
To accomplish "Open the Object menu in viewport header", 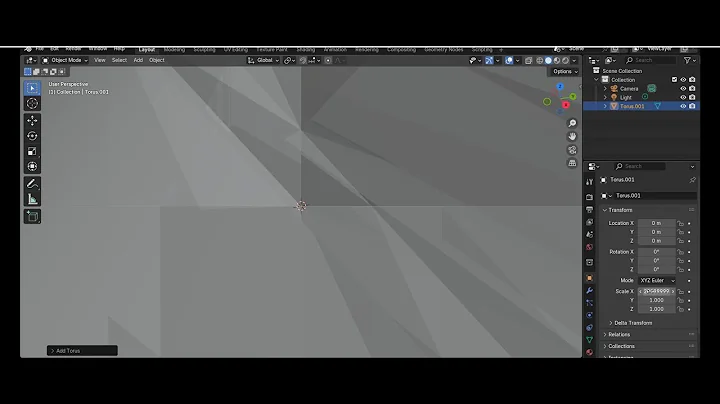I will coord(157,60).
